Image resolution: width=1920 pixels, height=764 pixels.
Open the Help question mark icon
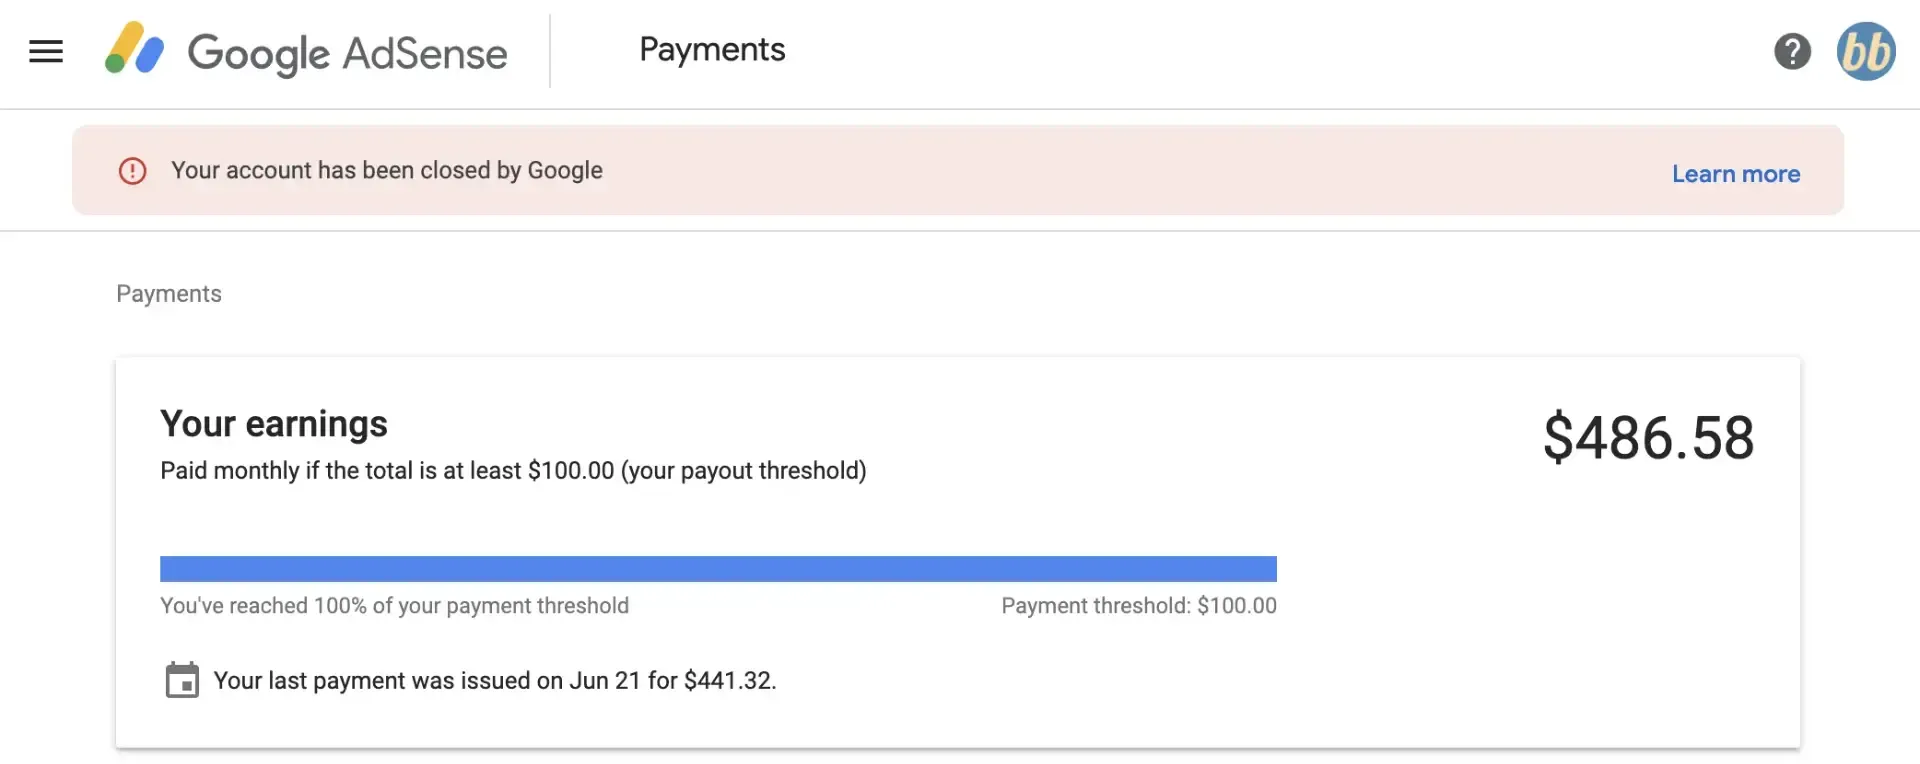(x=1792, y=51)
